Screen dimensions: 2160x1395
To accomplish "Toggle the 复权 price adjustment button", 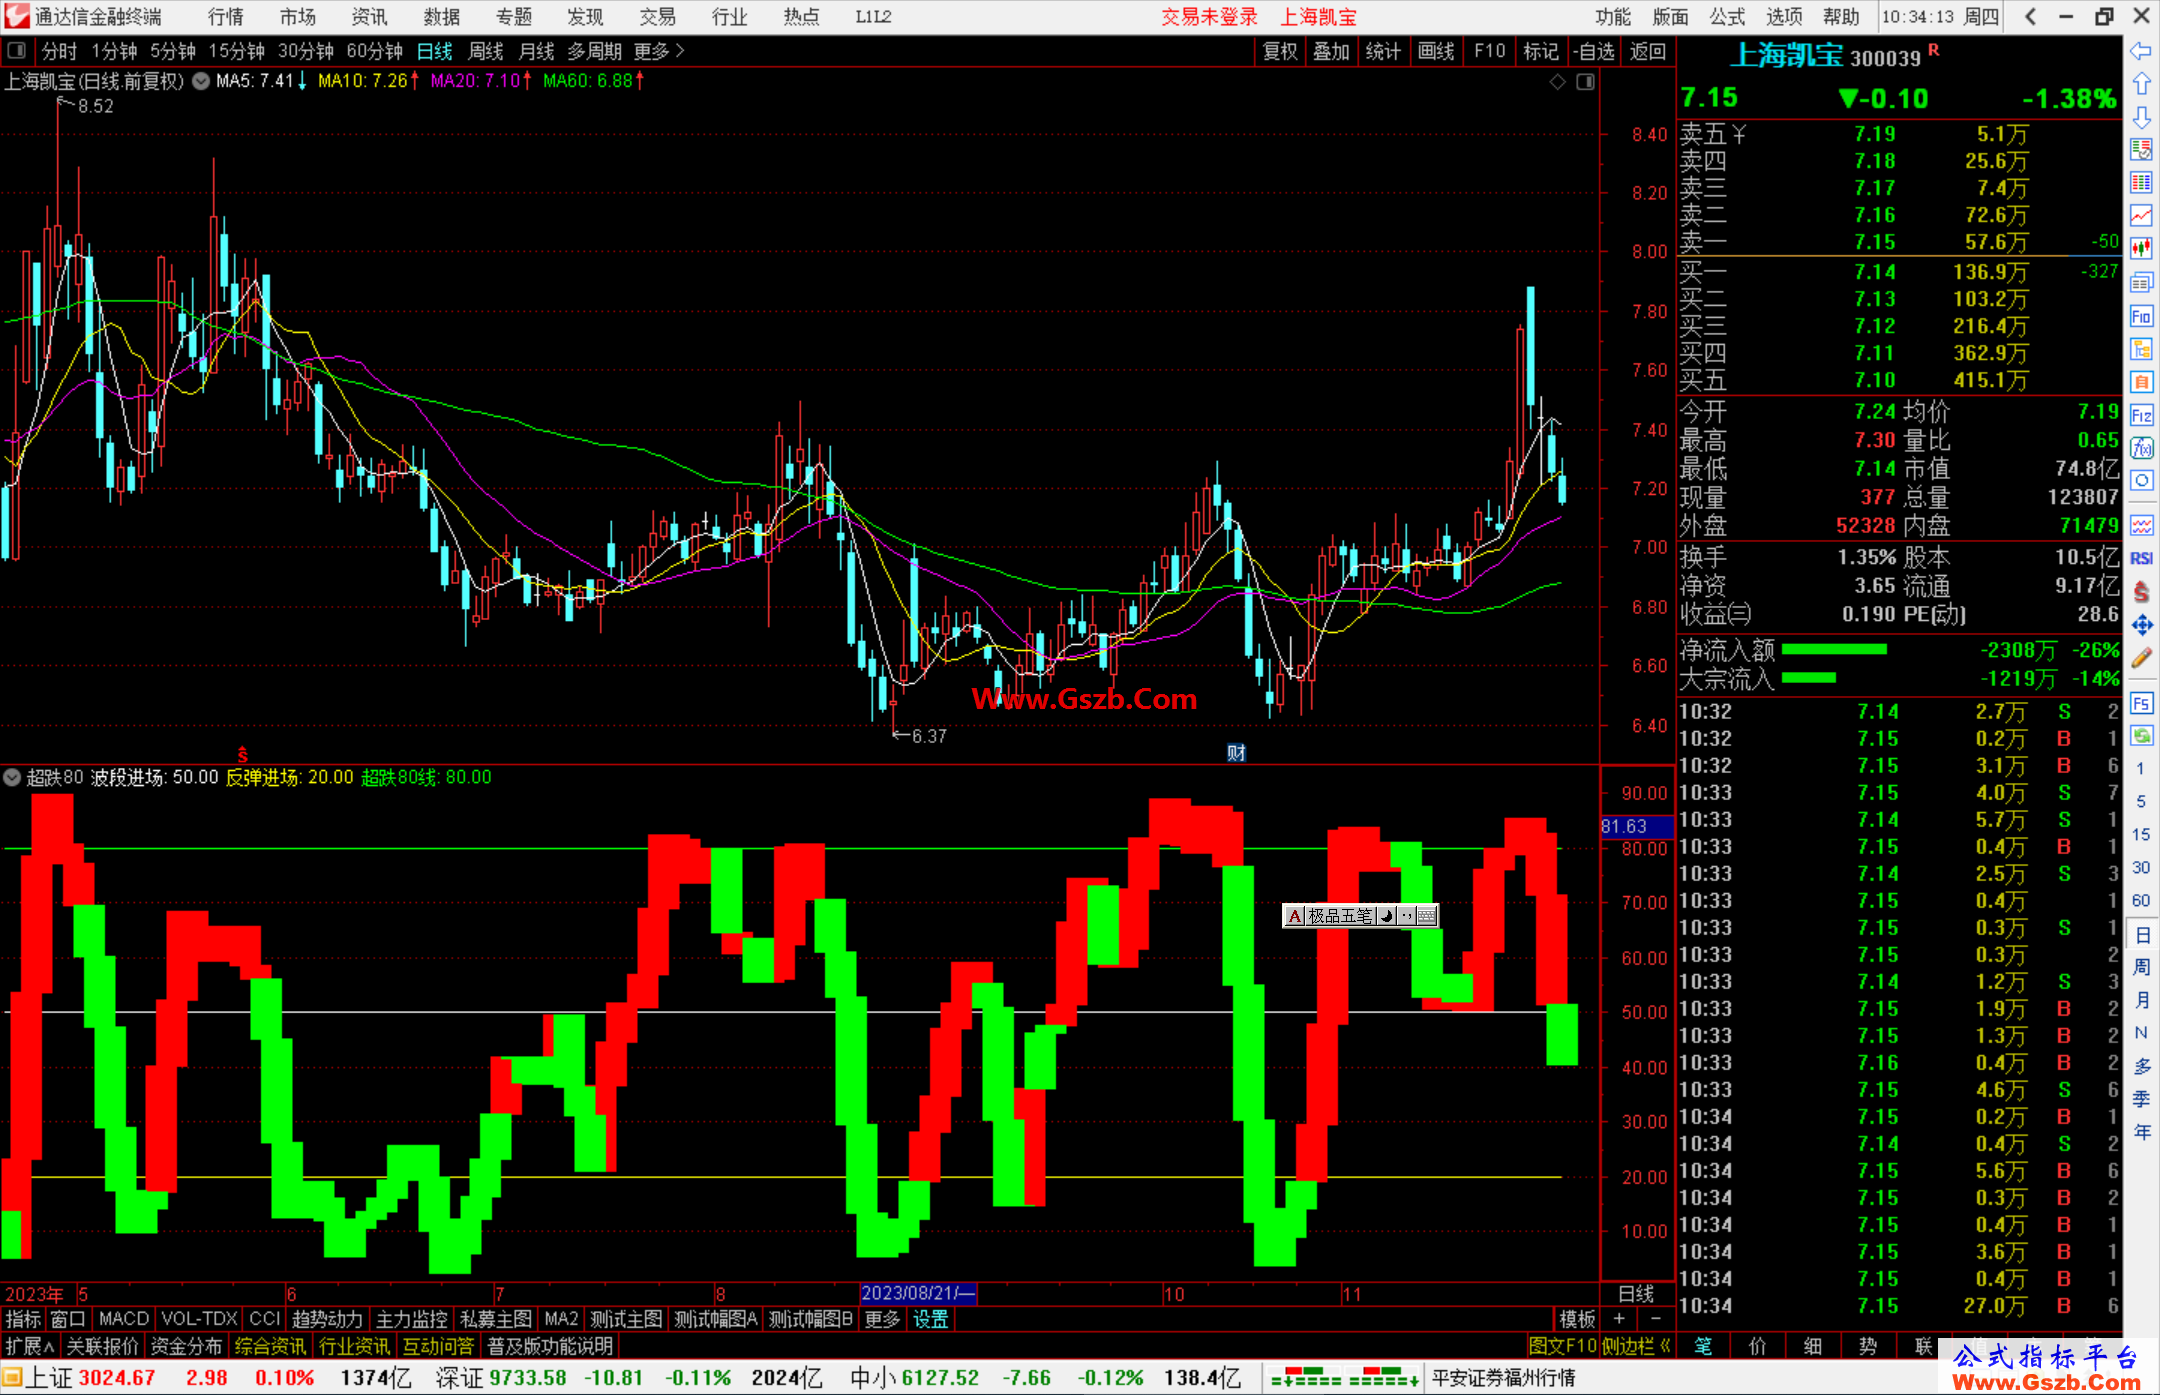I will [x=1280, y=51].
